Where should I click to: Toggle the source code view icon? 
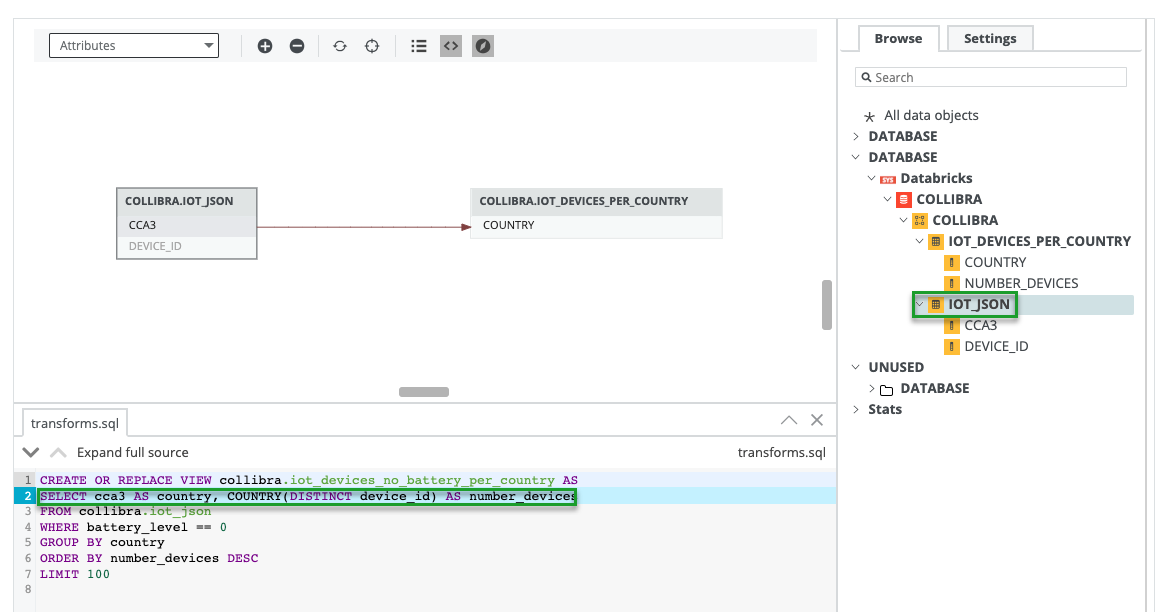451,46
